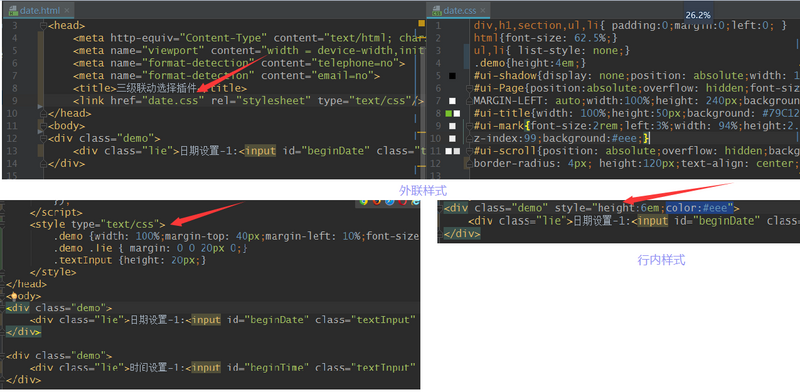Close the date.html tab
Image resolution: width=800 pixels, height=392 pixels.
point(67,10)
